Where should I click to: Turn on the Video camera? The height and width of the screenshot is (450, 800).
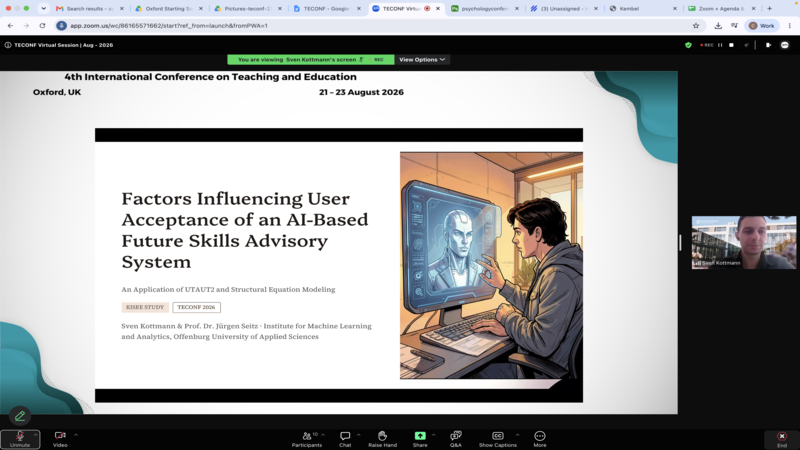[60, 439]
